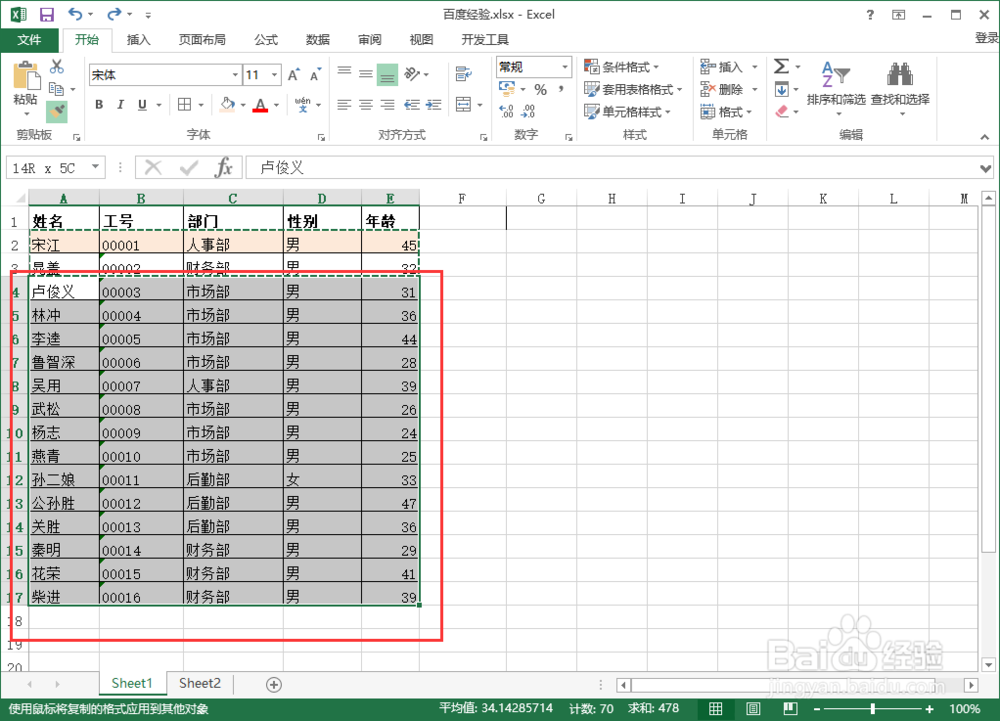Viewport: 1000px width, 721px height.
Task: Toggle bold formatting
Action: [98, 104]
